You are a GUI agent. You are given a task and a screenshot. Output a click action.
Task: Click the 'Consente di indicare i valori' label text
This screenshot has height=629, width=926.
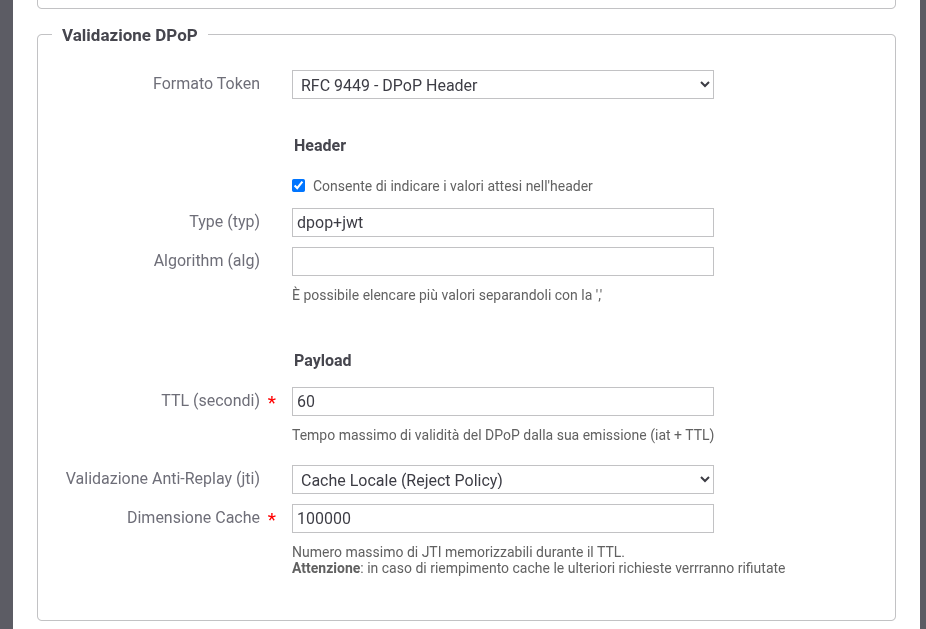click(x=452, y=186)
